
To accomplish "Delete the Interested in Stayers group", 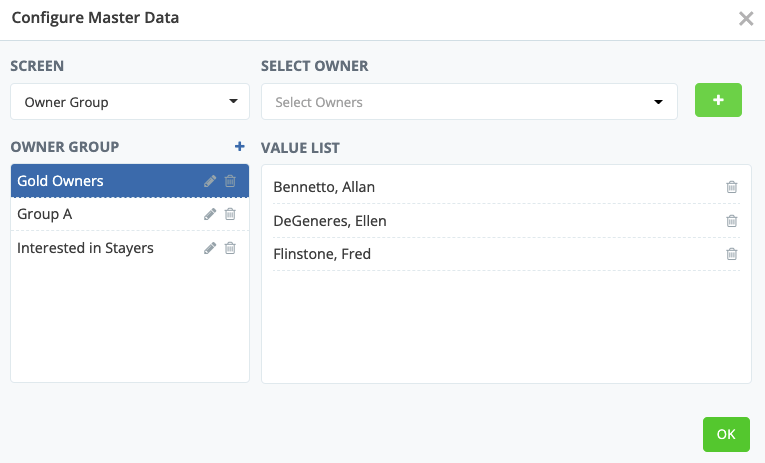I will click(230, 248).
